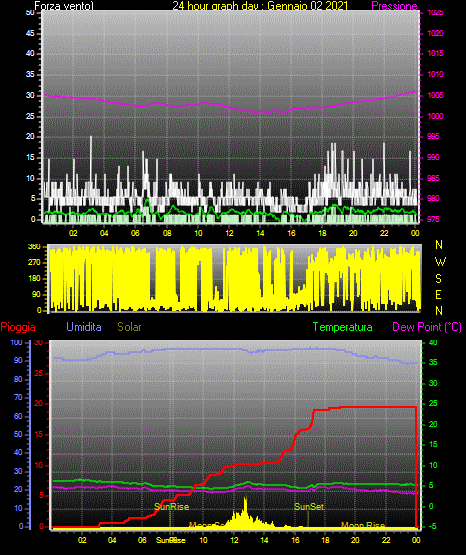Click temperature axis value 25
The width and height of the screenshot is (466, 555).
(x=433, y=404)
